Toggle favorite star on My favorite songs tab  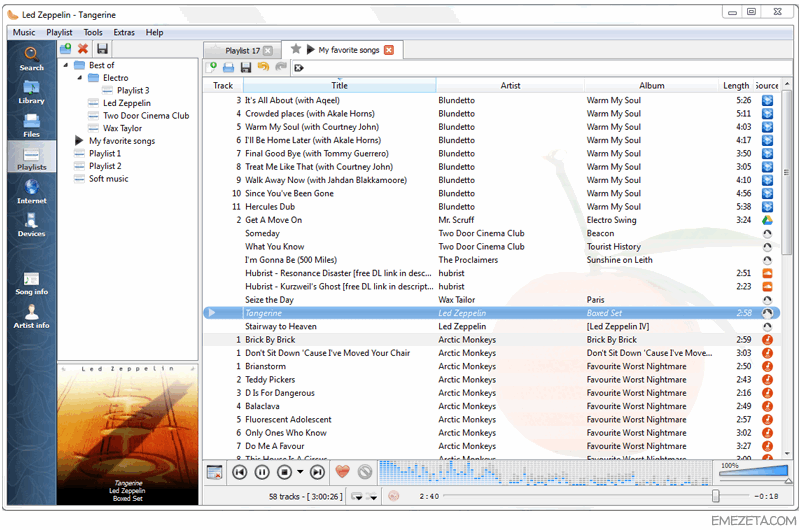point(295,49)
